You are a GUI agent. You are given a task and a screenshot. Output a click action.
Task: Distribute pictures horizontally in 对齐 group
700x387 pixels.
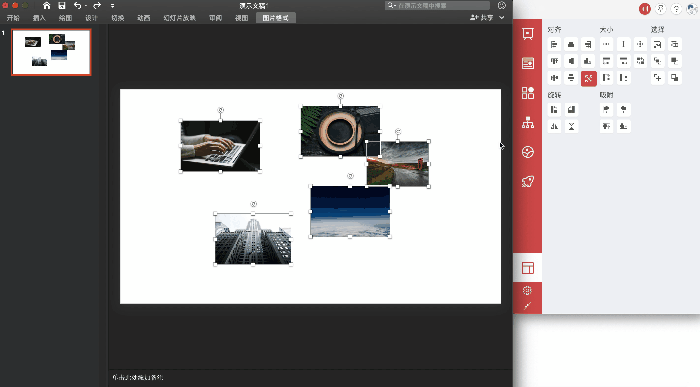554,78
